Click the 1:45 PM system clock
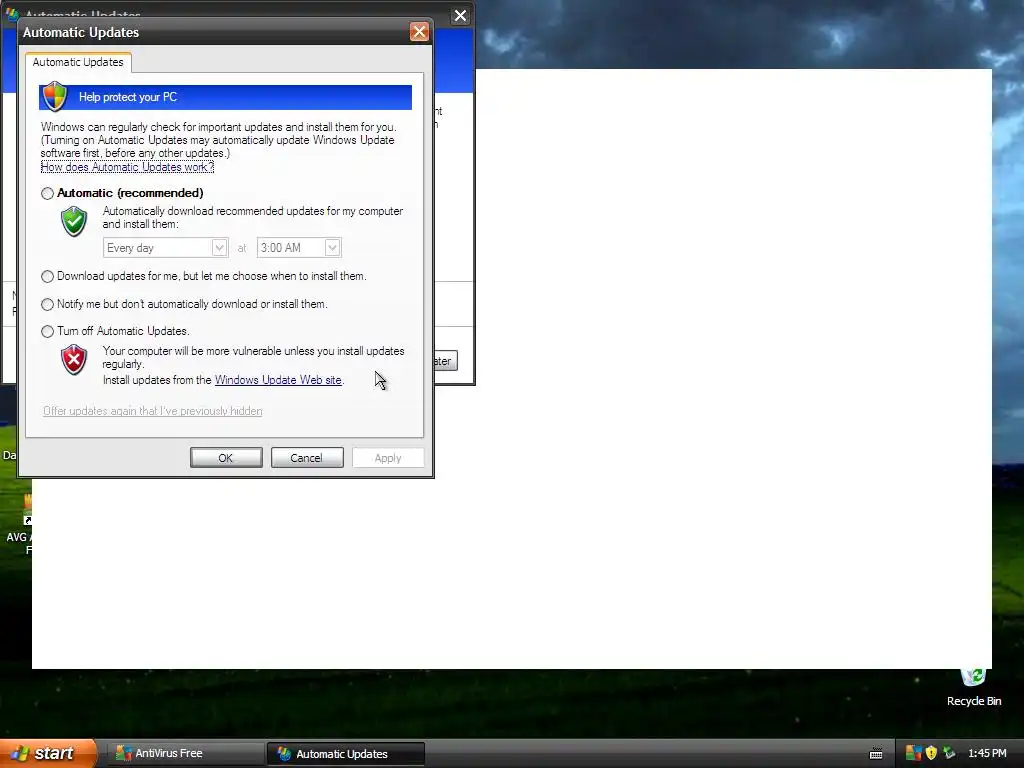The width and height of the screenshot is (1024, 768). pos(987,753)
